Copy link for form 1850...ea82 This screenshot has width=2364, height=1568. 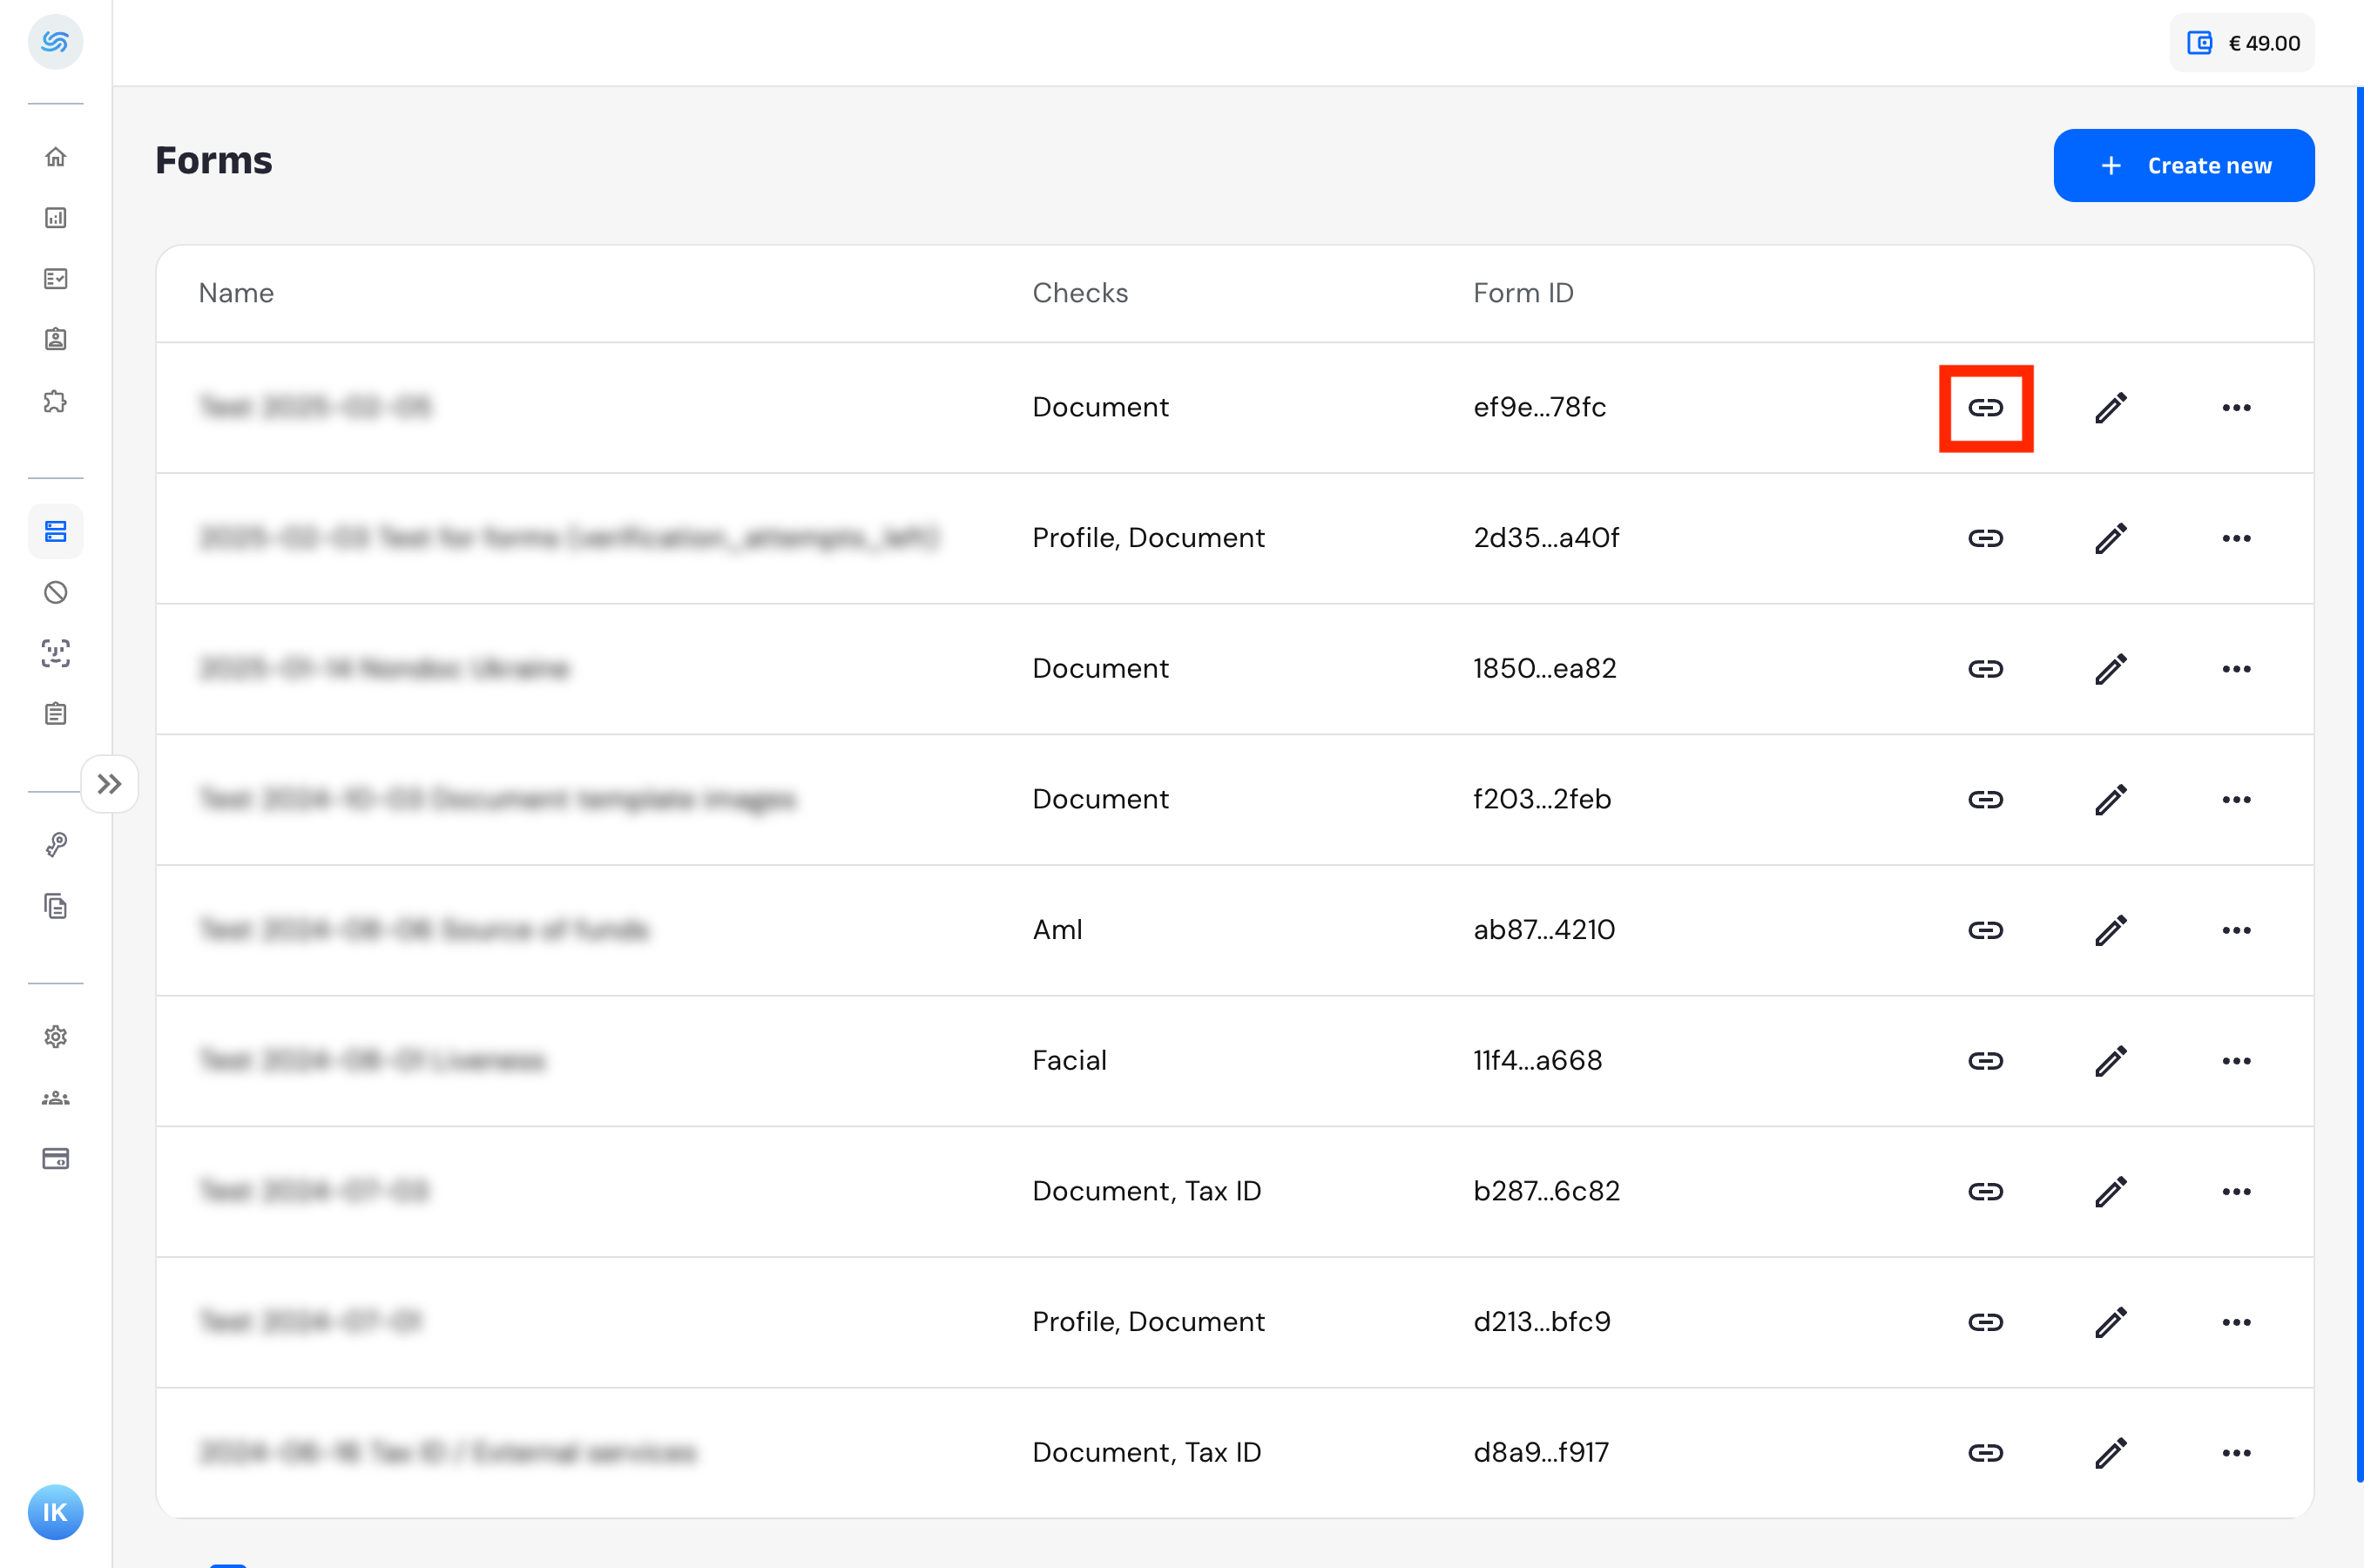coord(1986,669)
